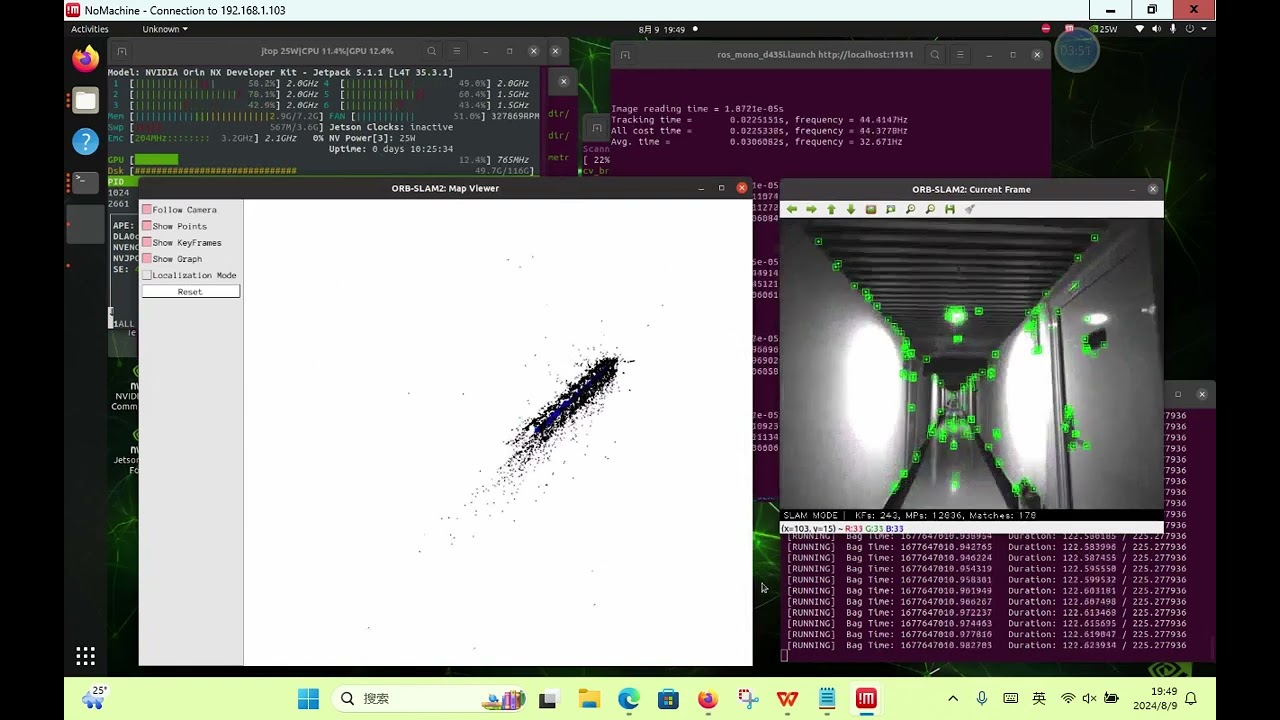1280x720 pixels.
Task: Open Snipping Tool on Windows taskbar
Action: 747,699
